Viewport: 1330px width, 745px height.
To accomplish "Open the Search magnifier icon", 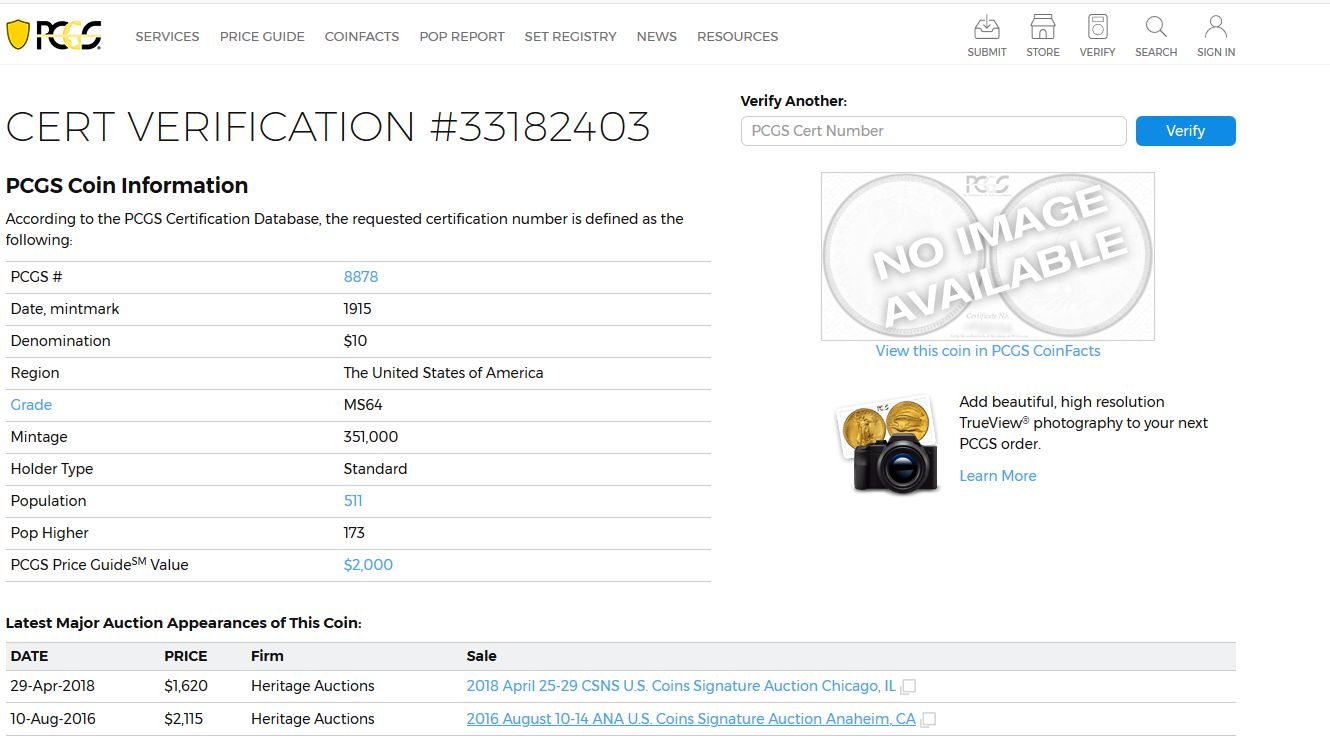I will click(x=1156, y=27).
